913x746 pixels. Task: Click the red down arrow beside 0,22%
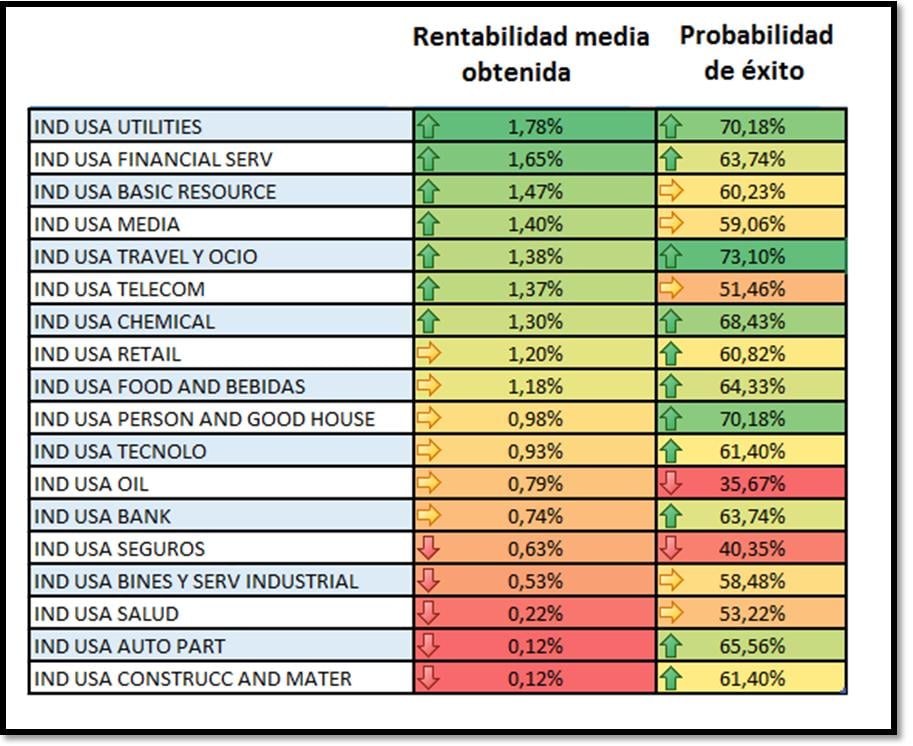coord(429,614)
